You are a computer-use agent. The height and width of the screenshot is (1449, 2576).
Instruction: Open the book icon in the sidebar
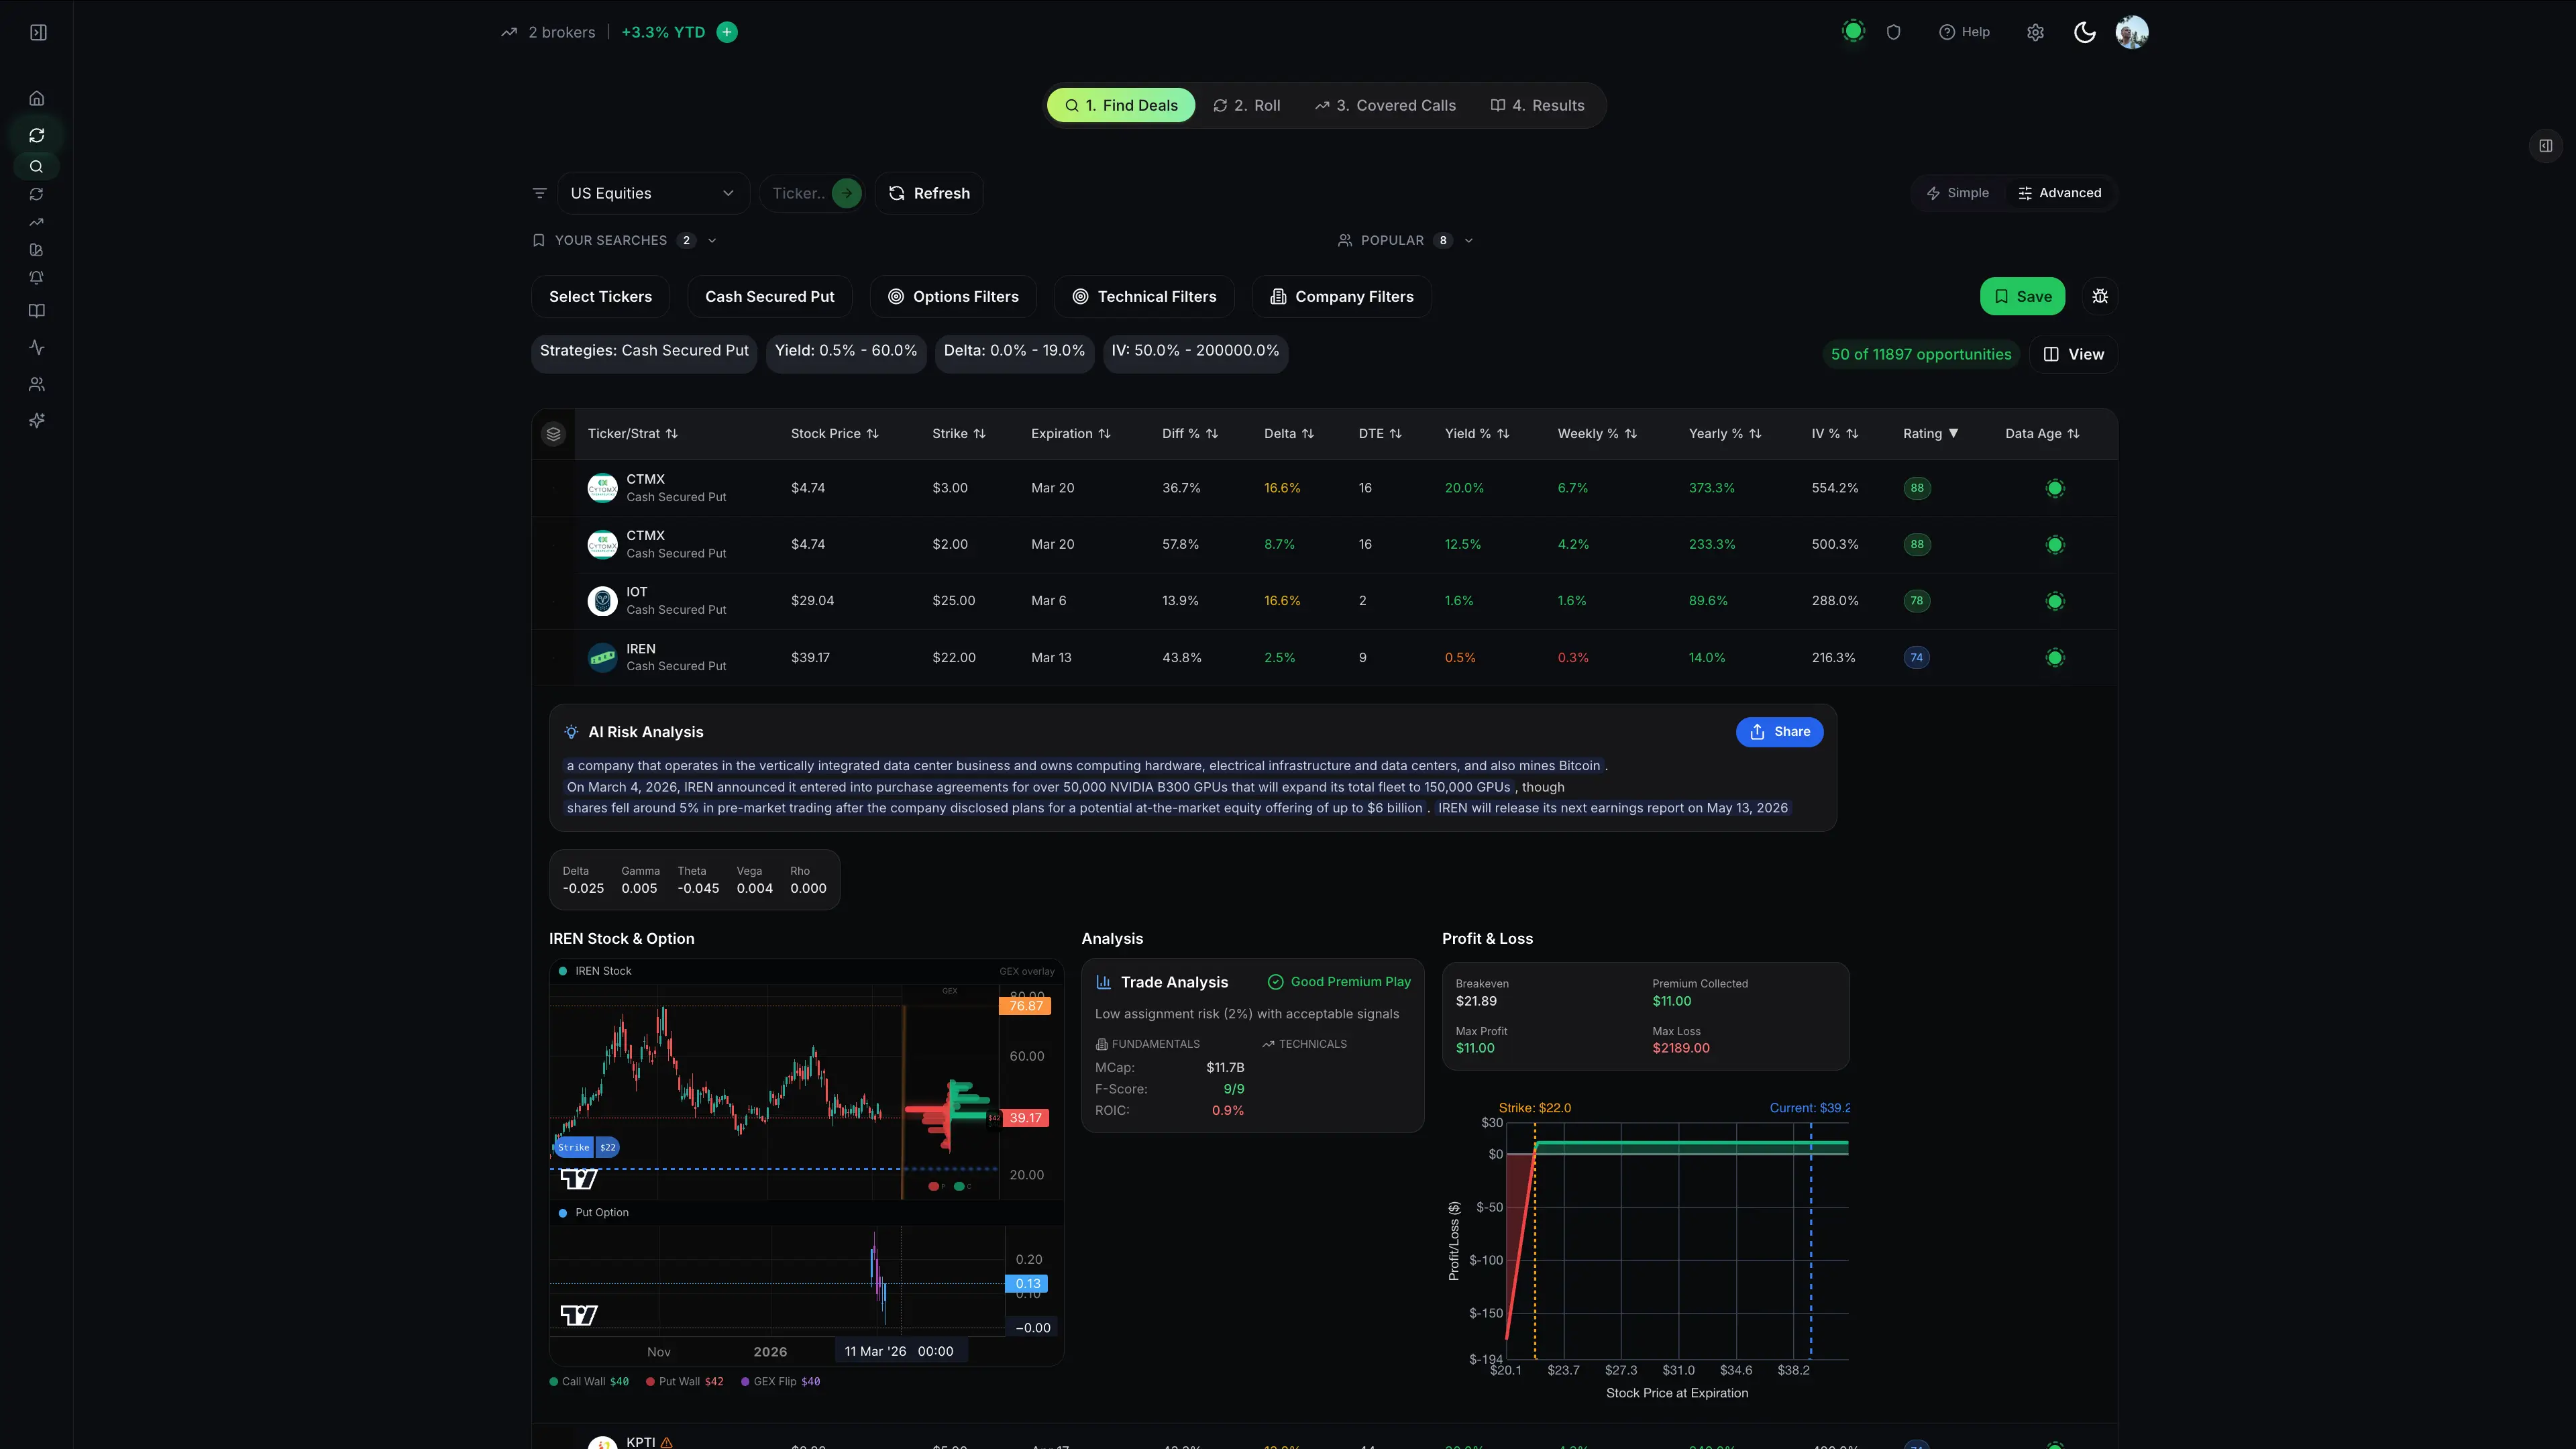37,311
